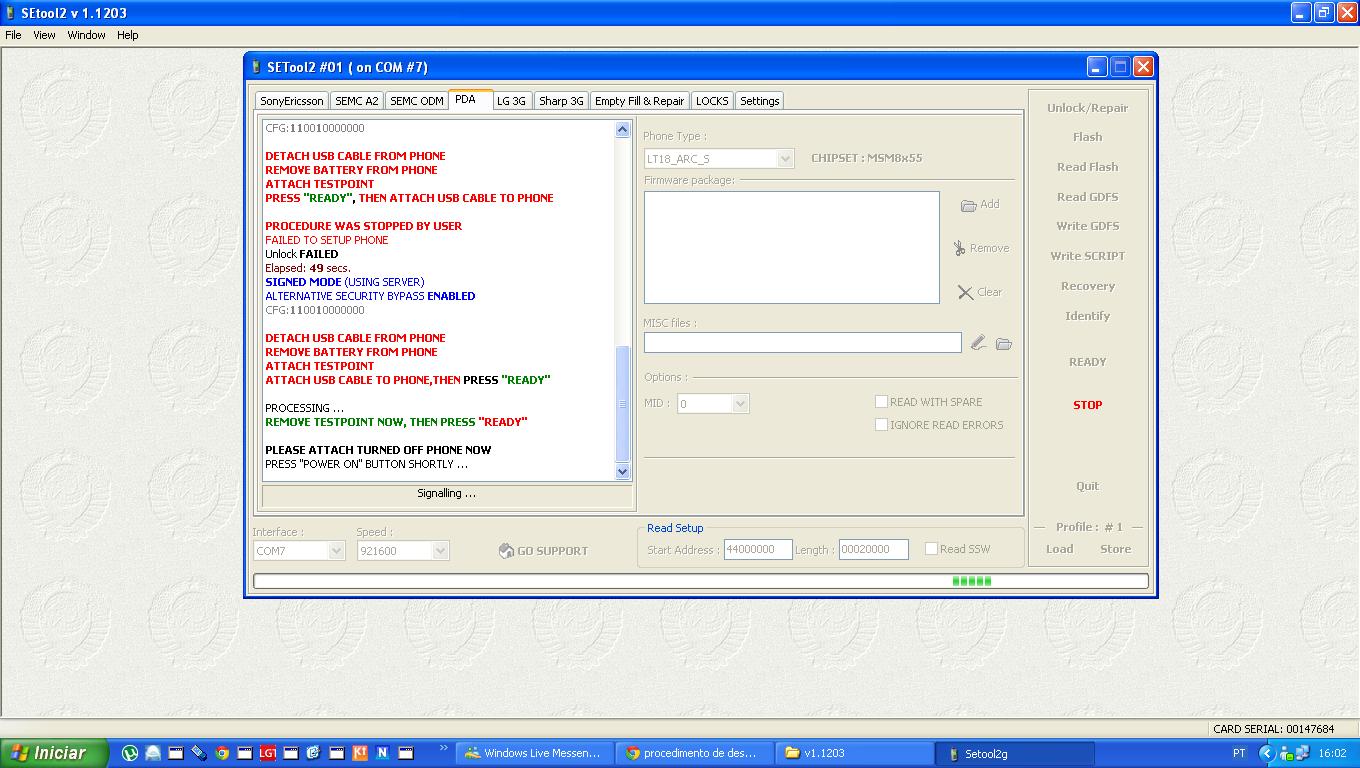
Task: Open the blue N quick launch icon
Action: (x=383, y=753)
